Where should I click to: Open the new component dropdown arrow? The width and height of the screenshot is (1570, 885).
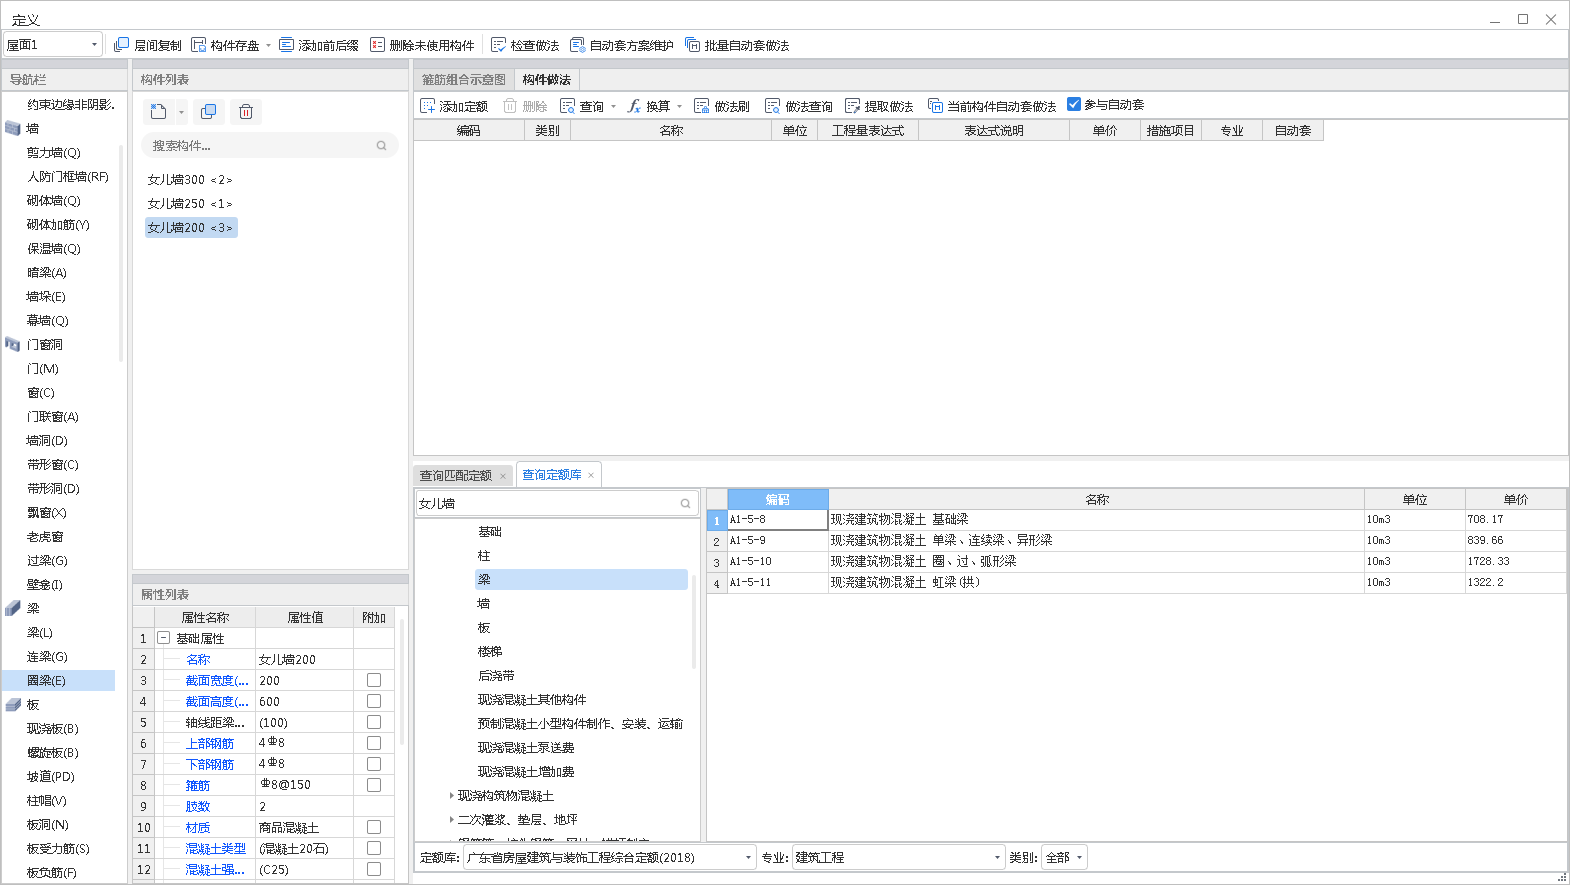181,112
